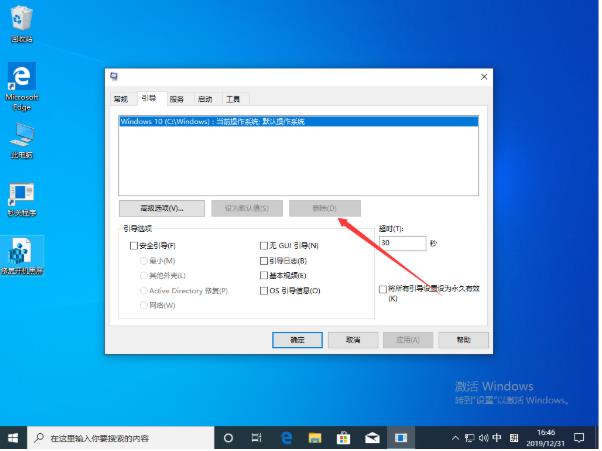The height and width of the screenshot is (451, 602).
Task: Open the Recycle Bin desktop icon
Action: coord(22,23)
